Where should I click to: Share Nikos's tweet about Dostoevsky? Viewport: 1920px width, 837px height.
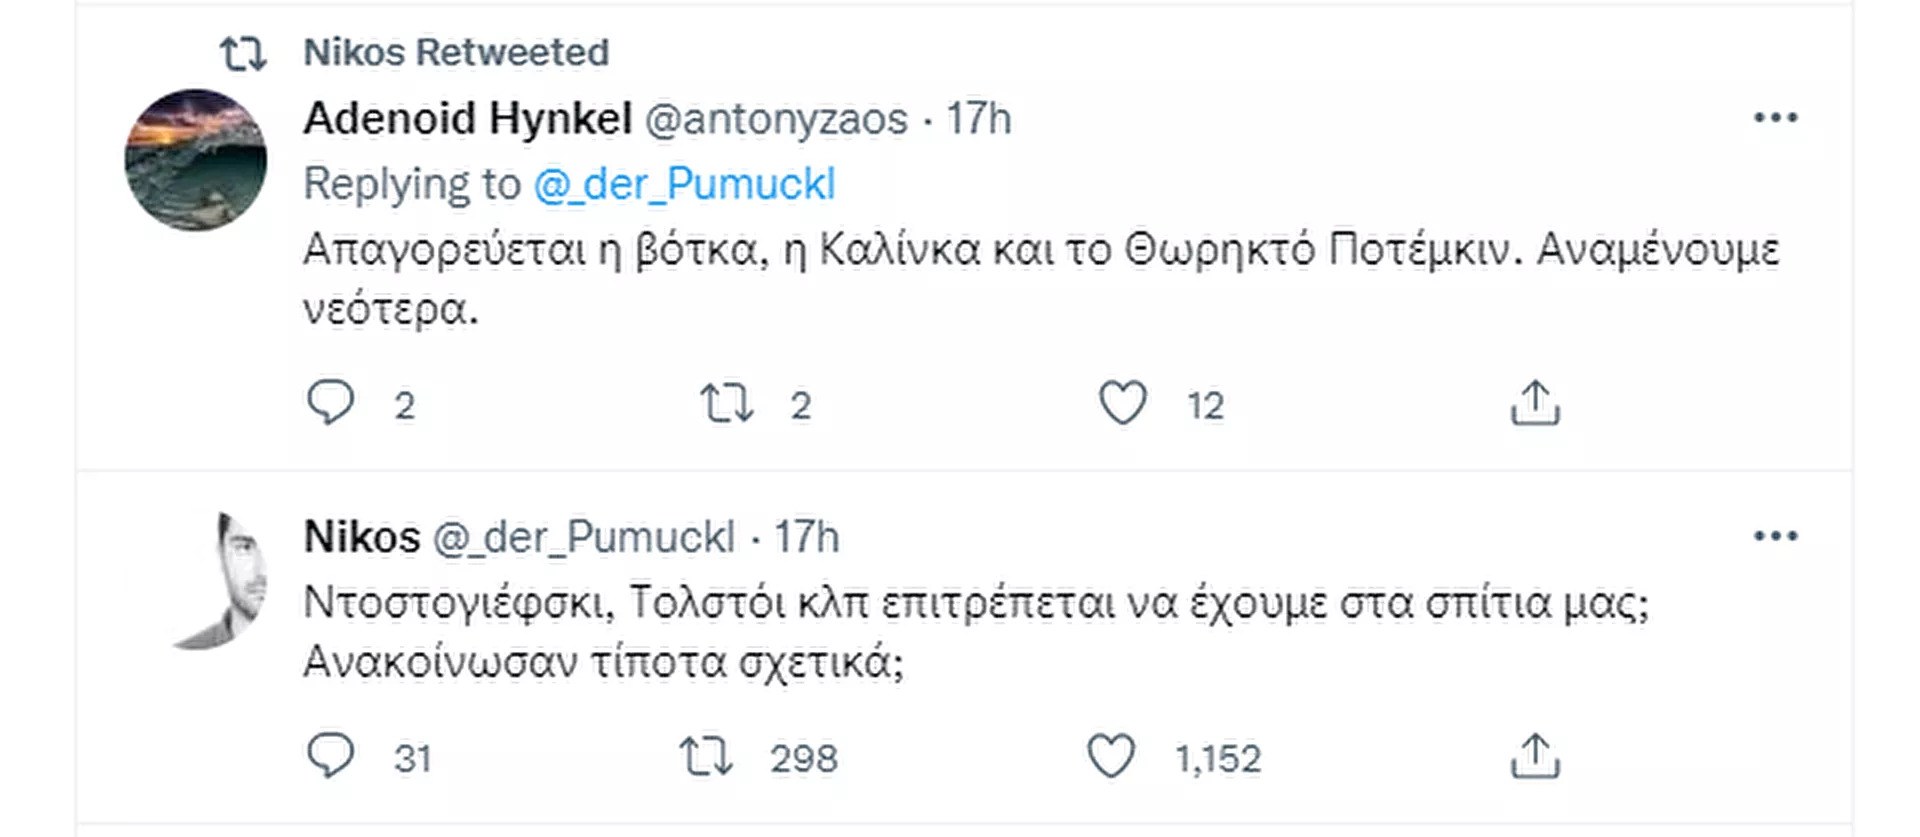(1534, 757)
